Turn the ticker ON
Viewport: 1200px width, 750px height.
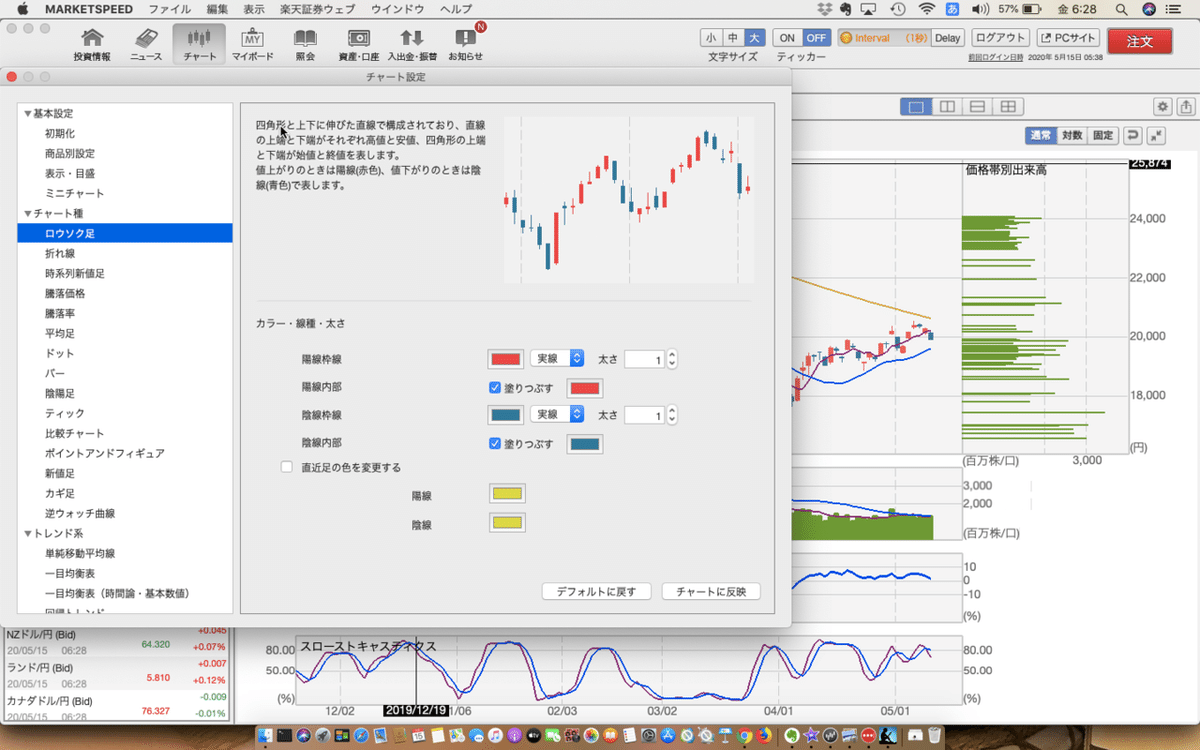pos(786,35)
